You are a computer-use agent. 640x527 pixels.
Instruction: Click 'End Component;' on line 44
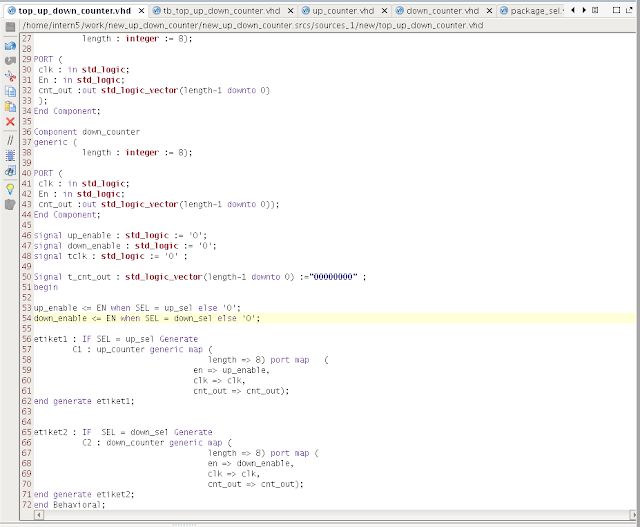tap(67, 215)
